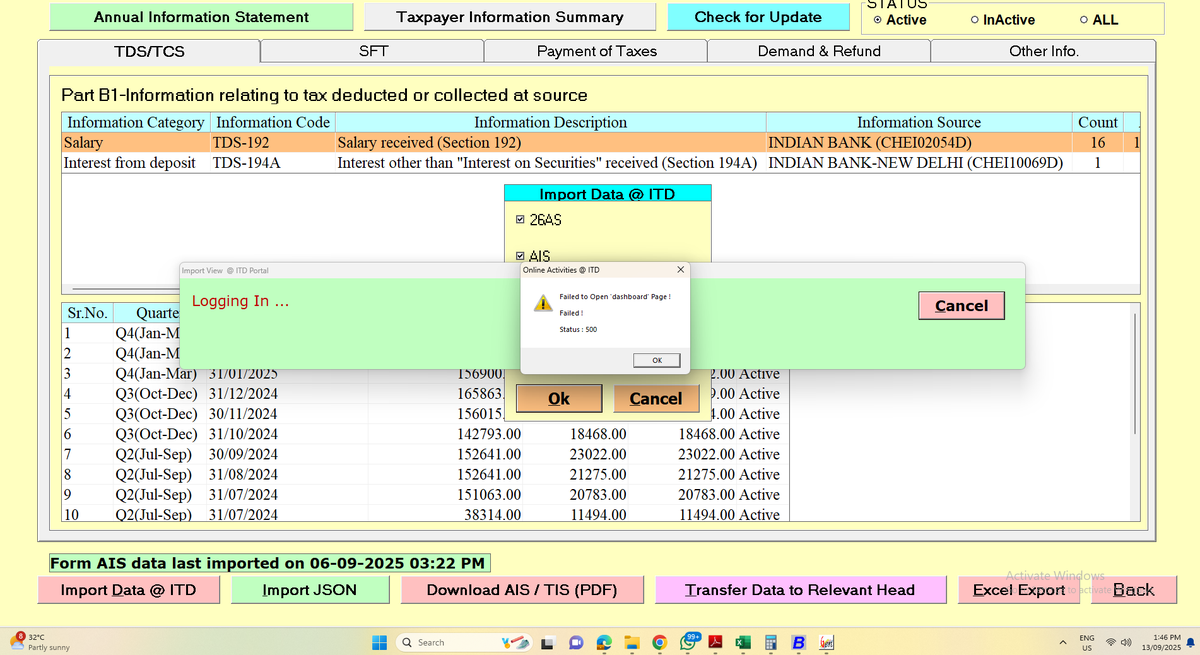The width and height of the screenshot is (1200, 655).
Task: Click the ENG US language indicator
Action: point(1086,642)
